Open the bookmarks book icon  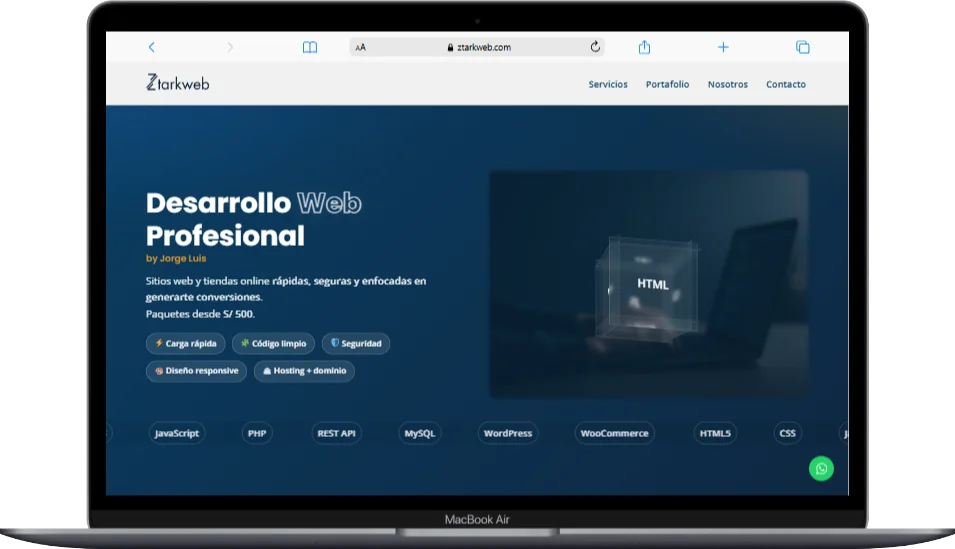point(310,47)
